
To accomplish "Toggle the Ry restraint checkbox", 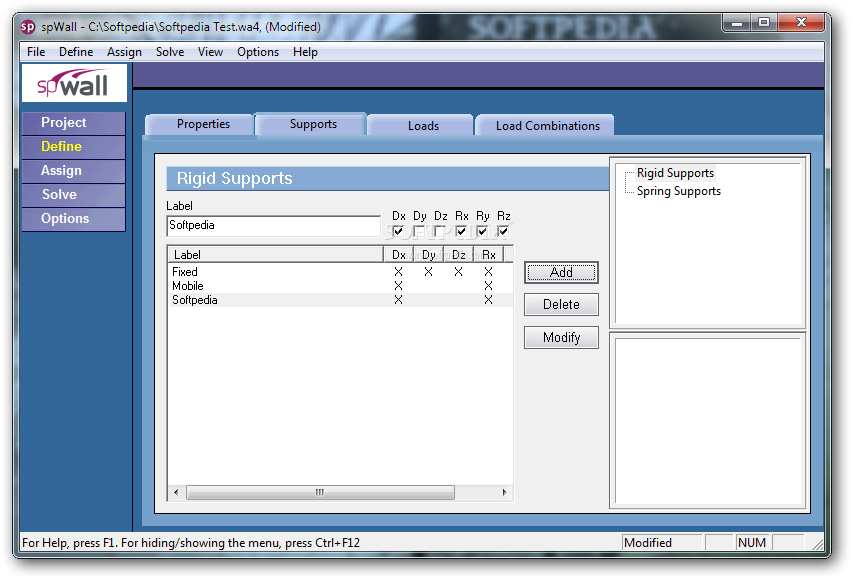I will point(482,231).
